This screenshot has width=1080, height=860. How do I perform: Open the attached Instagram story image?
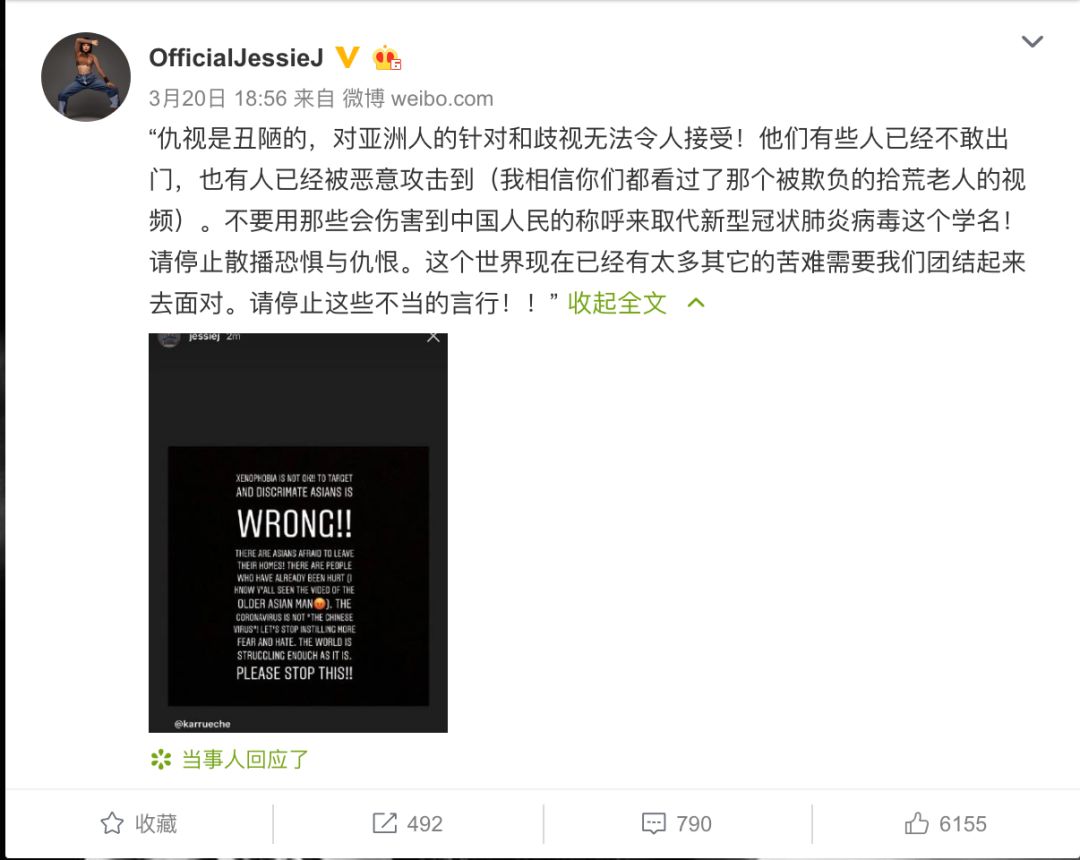[298, 533]
